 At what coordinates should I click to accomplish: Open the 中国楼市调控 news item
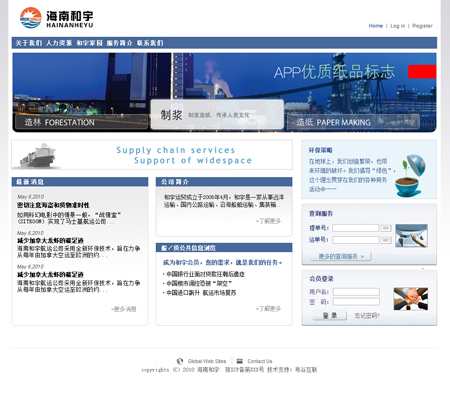tap(199, 283)
